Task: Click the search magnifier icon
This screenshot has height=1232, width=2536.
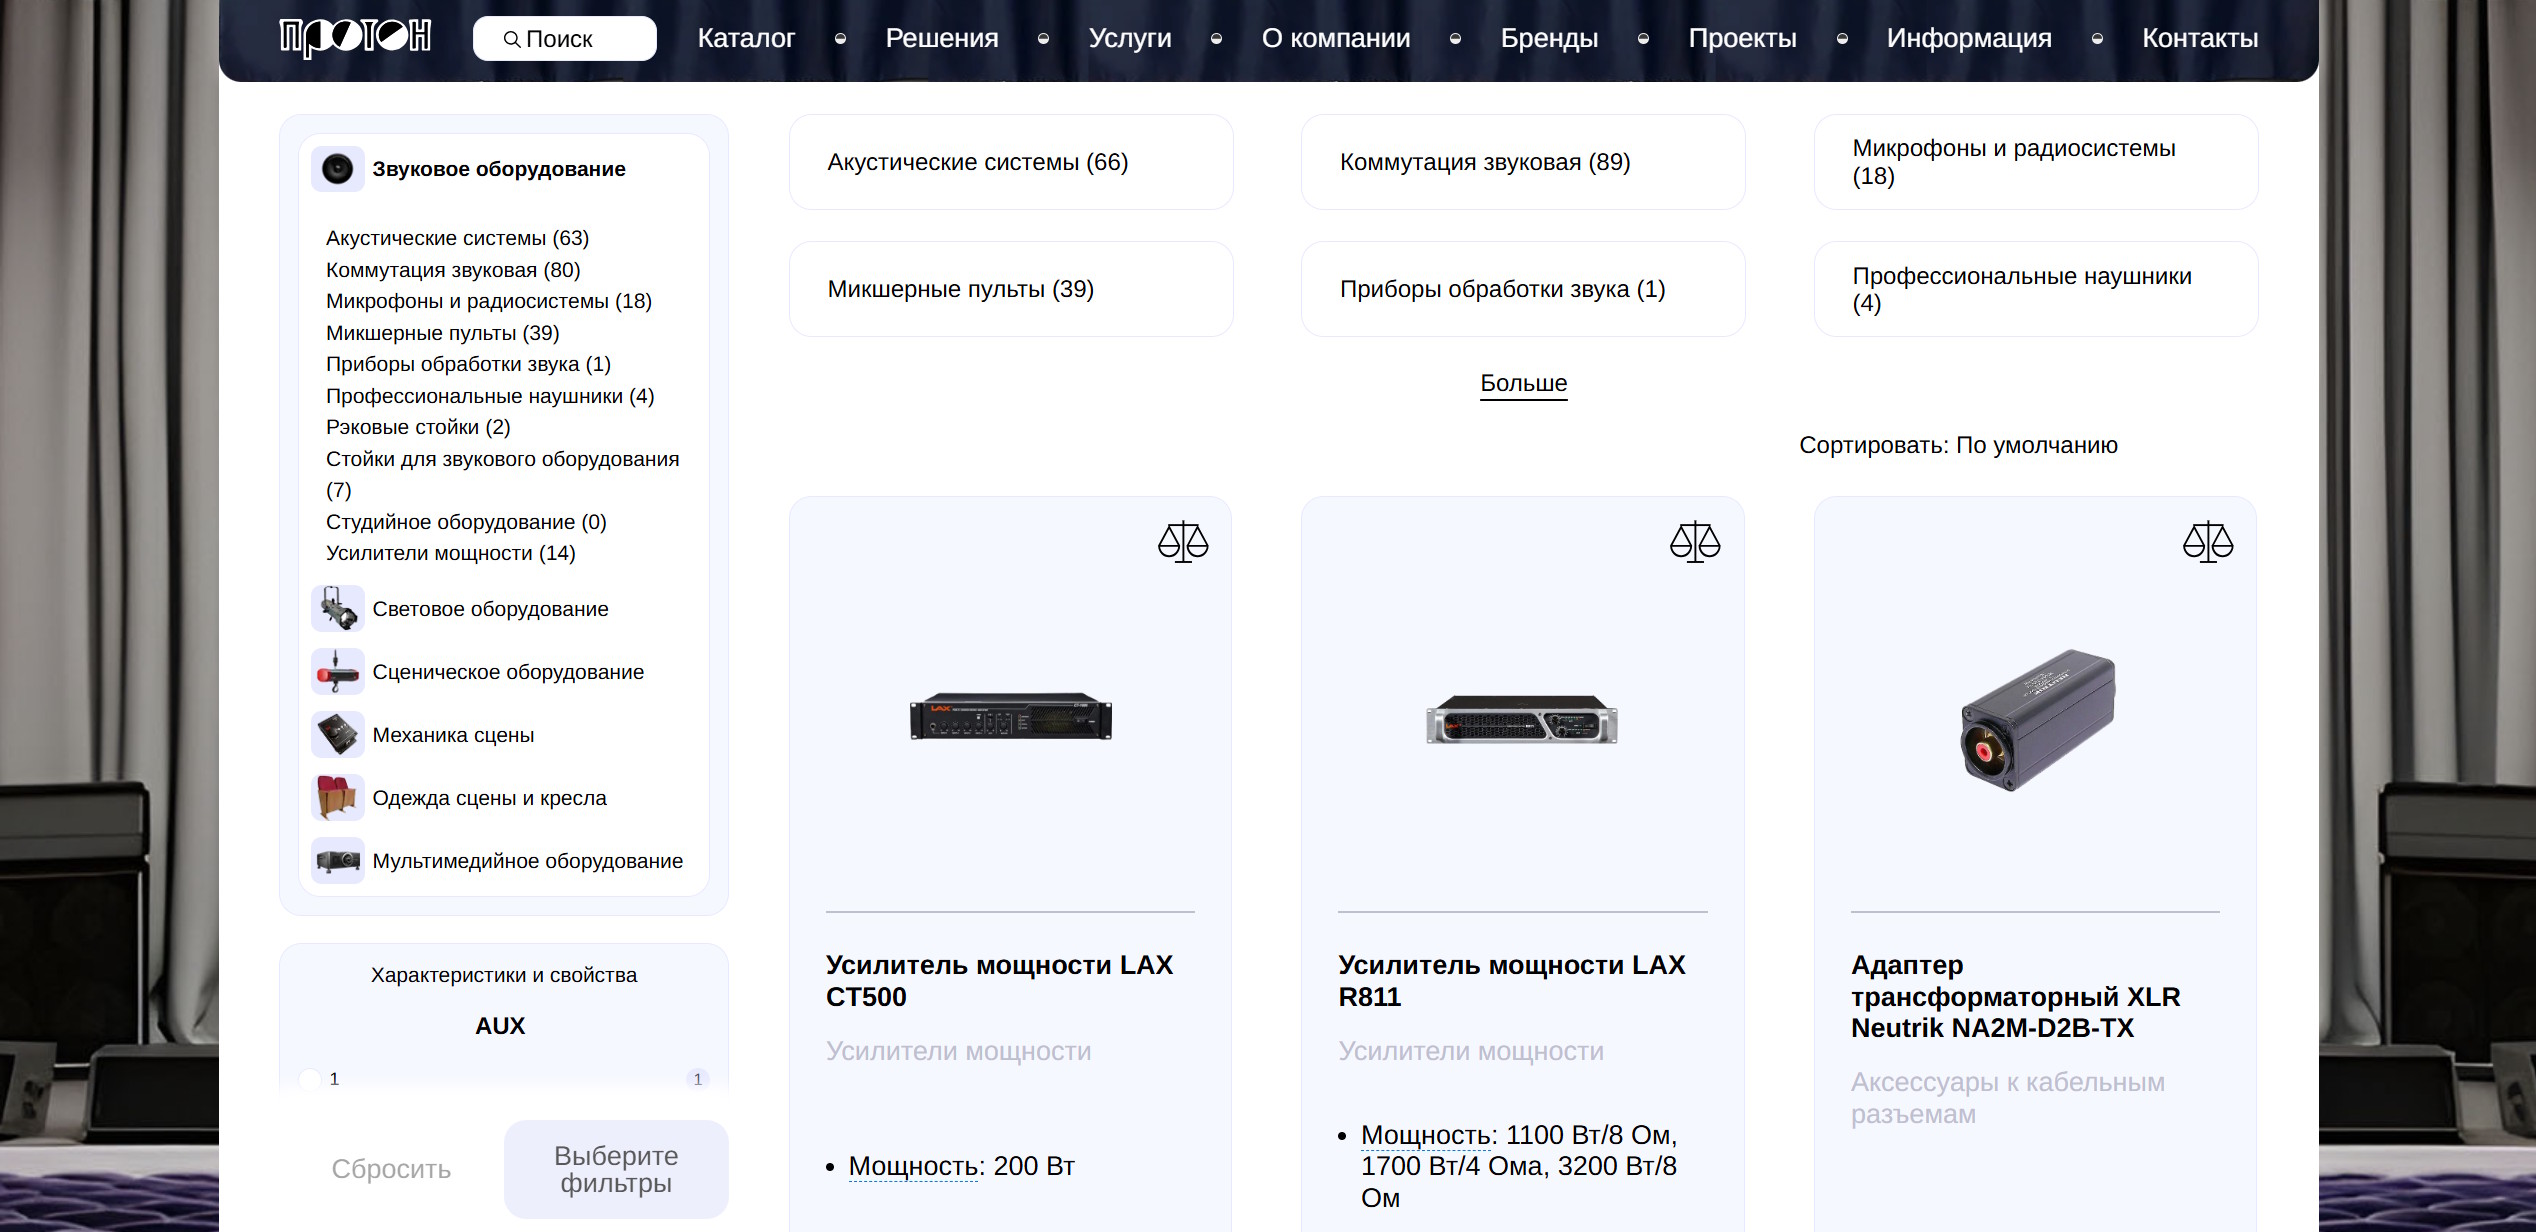Action: click(512, 39)
